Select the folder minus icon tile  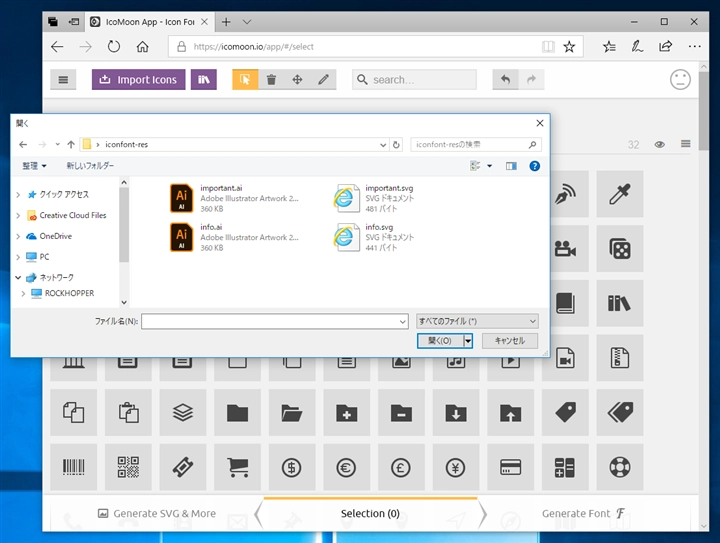[x=401, y=412]
